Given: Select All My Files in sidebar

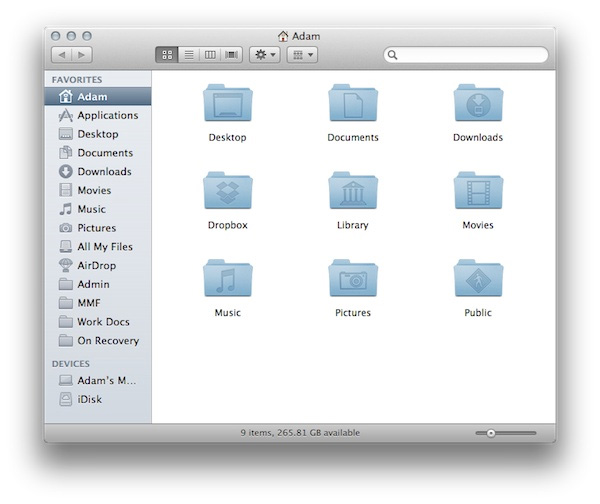Looking at the screenshot, I should [104, 246].
